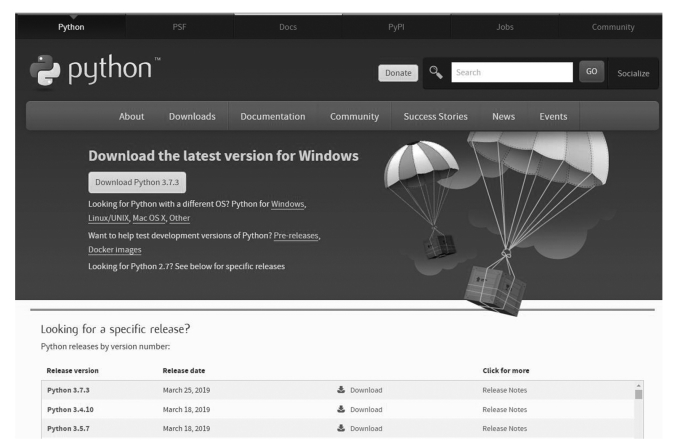This screenshot has height=448, width=683.
Task: Open Release Notes for Python 3.4.10
Action: click(504, 409)
